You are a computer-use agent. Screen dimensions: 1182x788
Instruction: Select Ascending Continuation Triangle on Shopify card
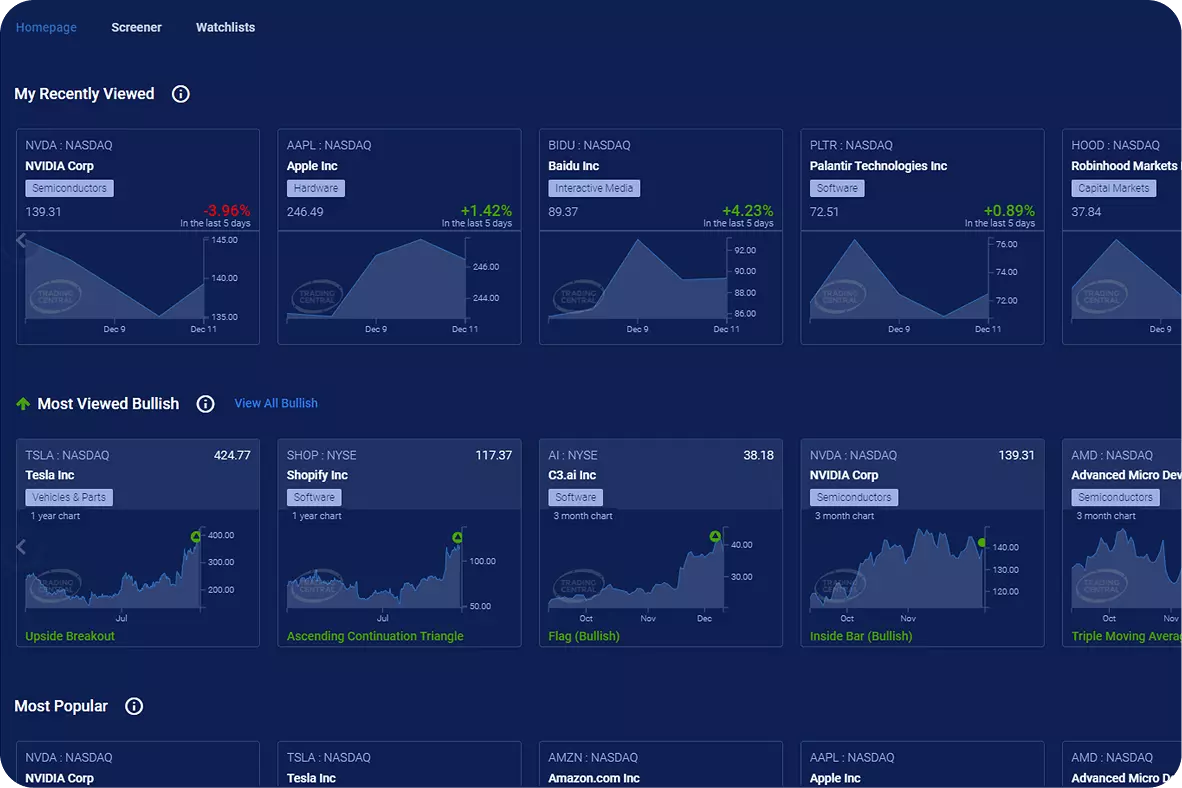(x=375, y=636)
